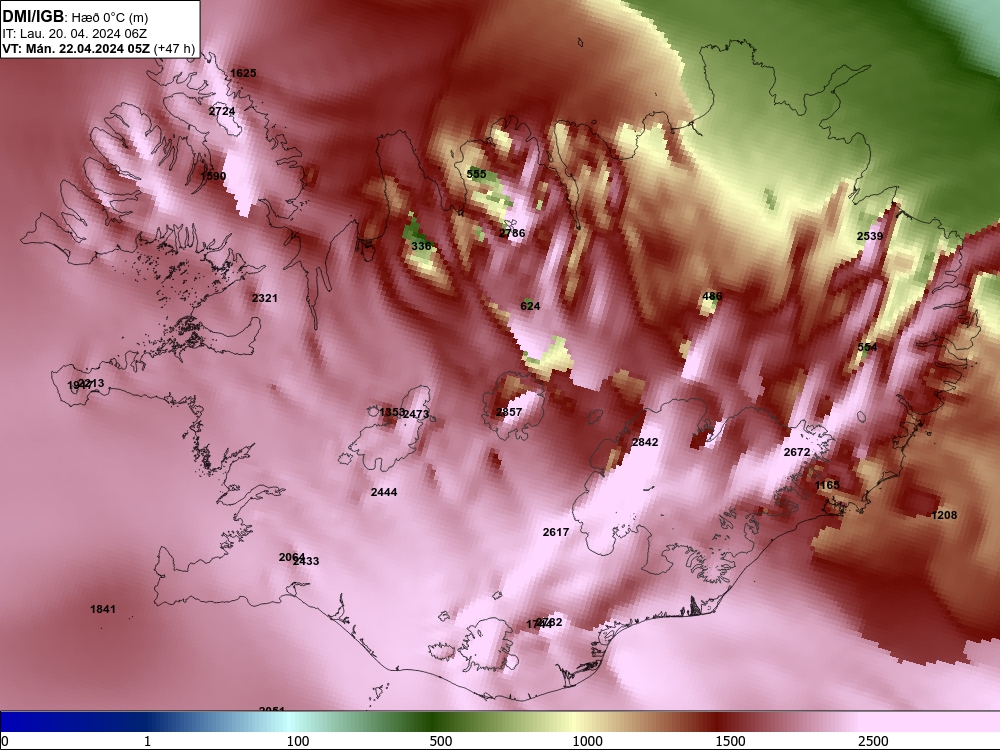Select the map label 2786
1000x750 pixels.
512,233
